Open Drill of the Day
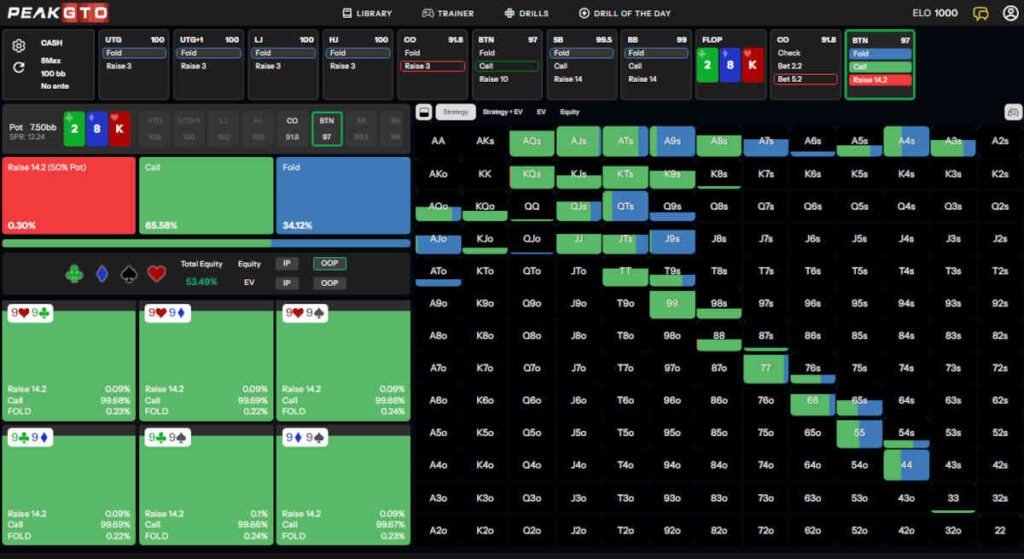The image size is (1024, 559). [x=624, y=13]
